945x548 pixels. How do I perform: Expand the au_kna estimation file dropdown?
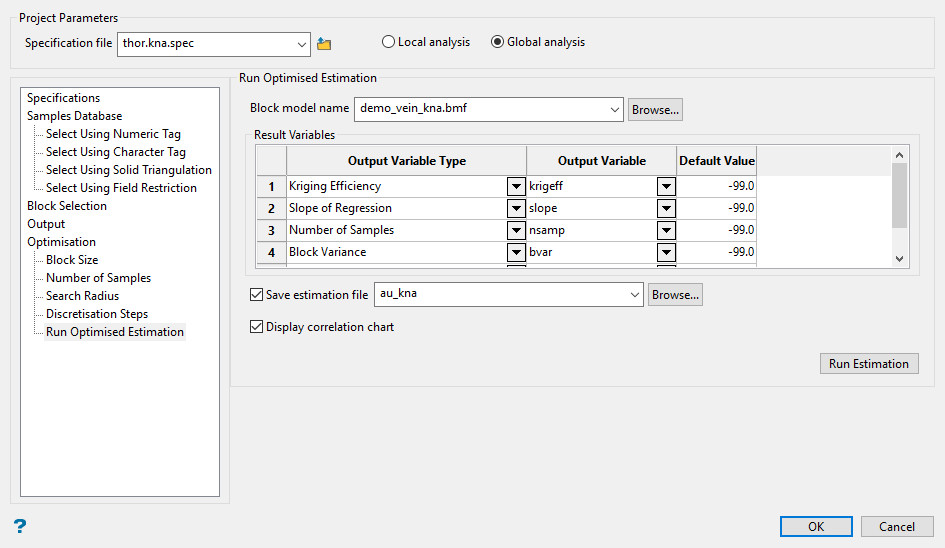click(x=634, y=295)
